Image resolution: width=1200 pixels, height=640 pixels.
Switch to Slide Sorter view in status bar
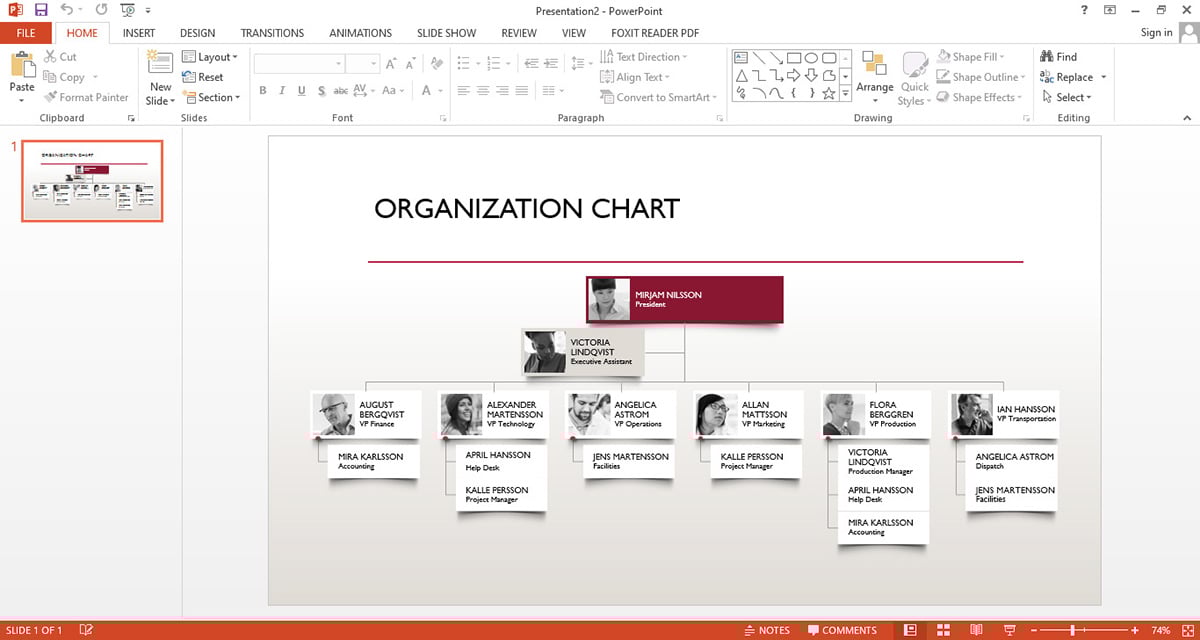pyautogui.click(x=942, y=630)
